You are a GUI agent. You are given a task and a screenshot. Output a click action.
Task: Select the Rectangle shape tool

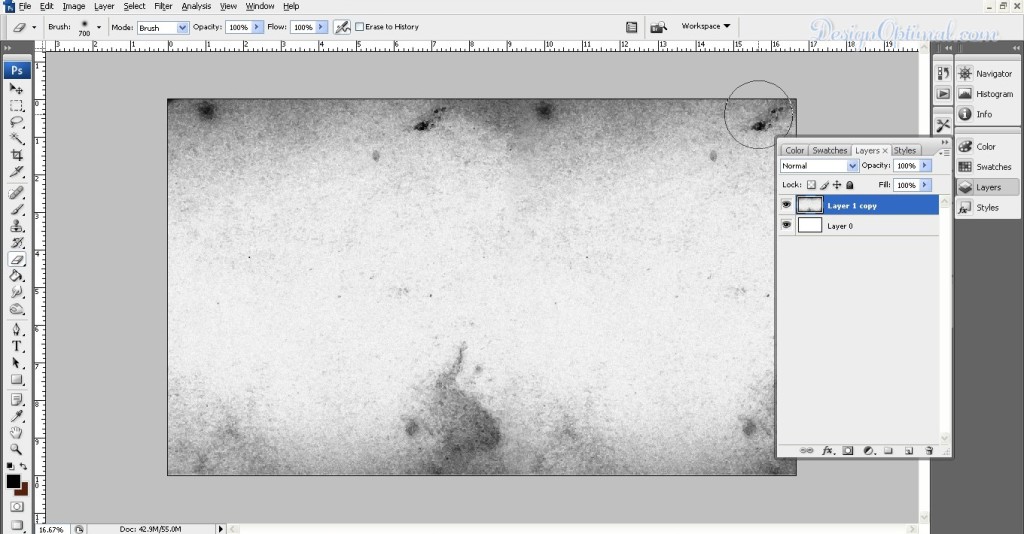(x=16, y=380)
